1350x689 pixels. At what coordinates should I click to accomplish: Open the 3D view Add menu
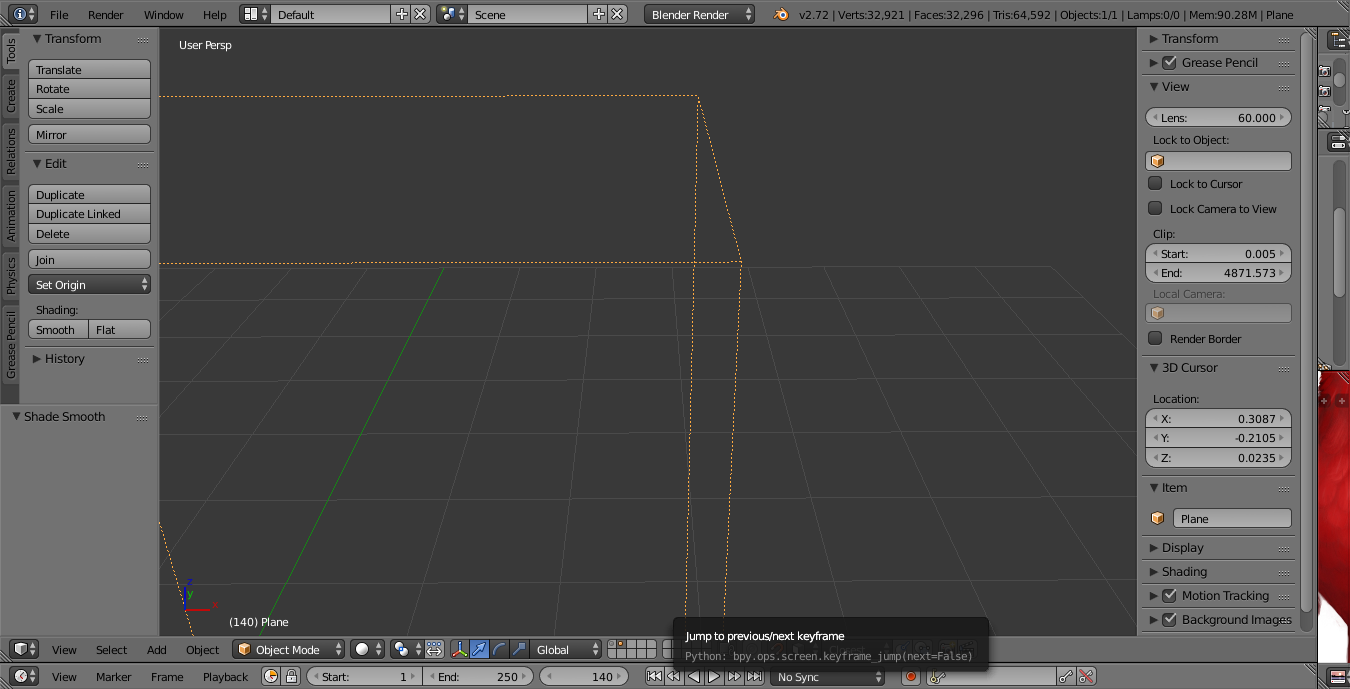click(157, 649)
